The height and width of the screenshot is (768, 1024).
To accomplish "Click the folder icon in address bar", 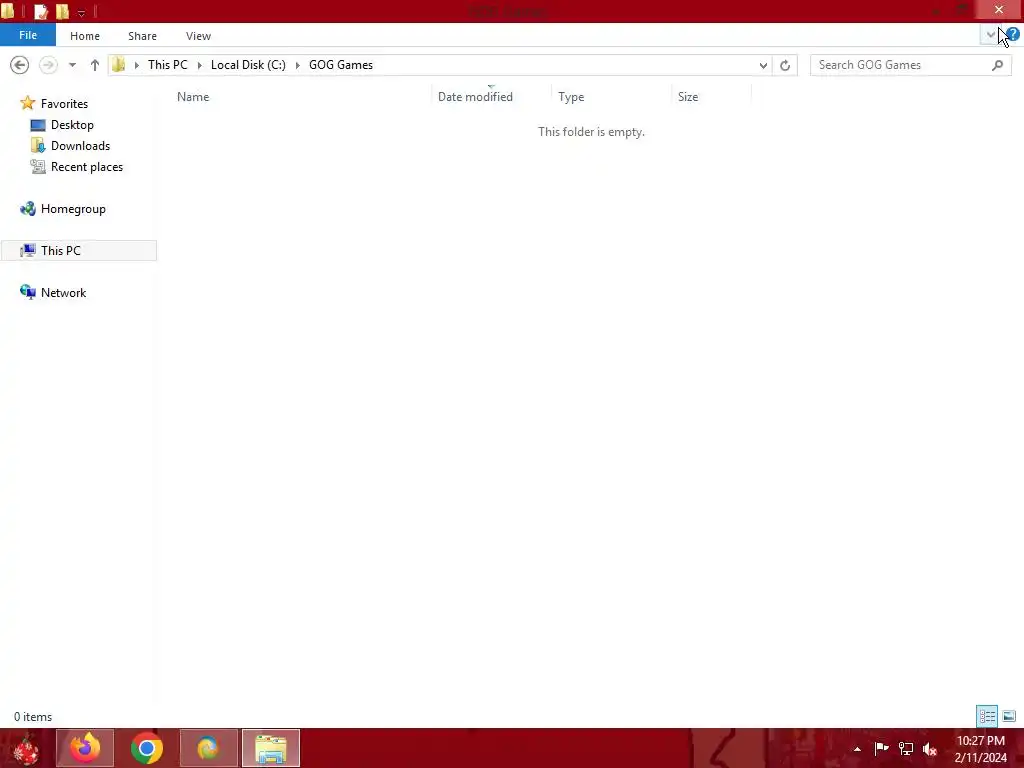I will (x=119, y=65).
